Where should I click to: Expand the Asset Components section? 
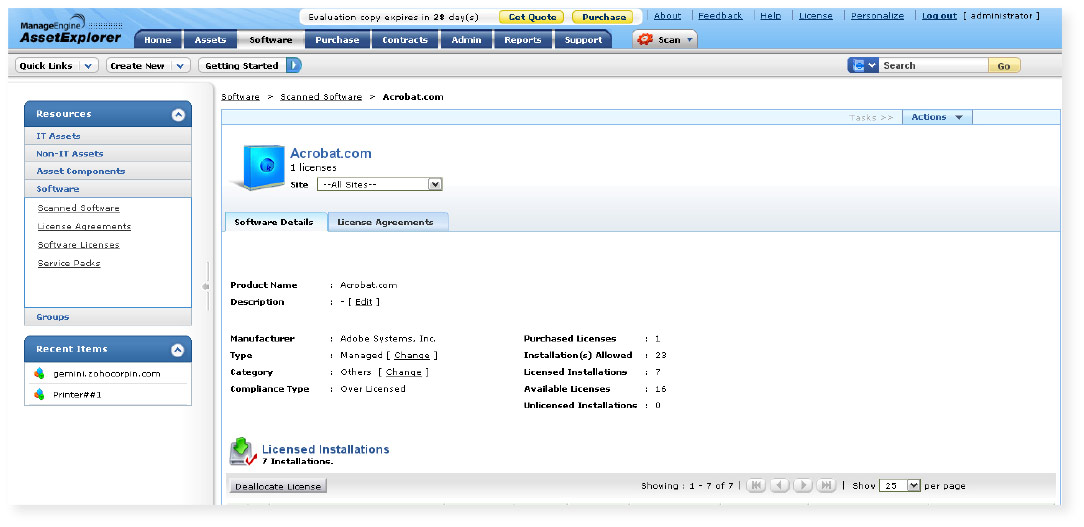(x=108, y=171)
